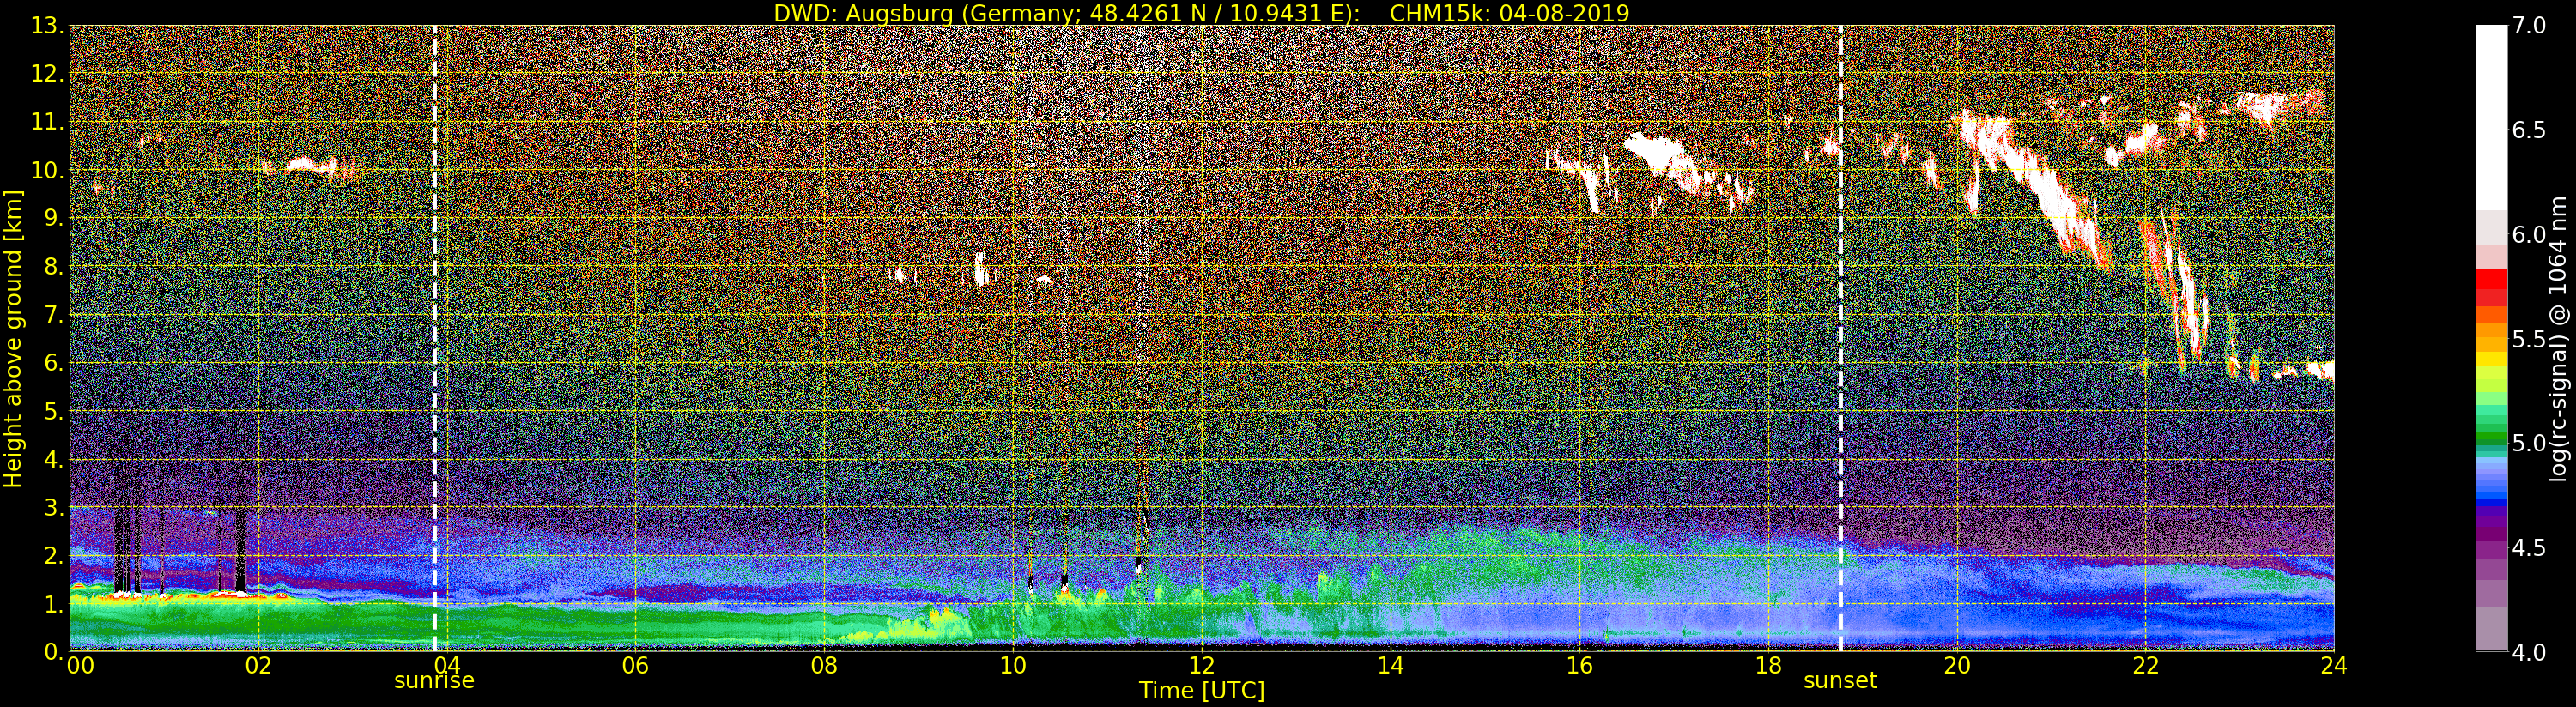This screenshot has height=707, width=2576.
Task: Click the 3 km tick on the height axis
Action: tap(53, 507)
